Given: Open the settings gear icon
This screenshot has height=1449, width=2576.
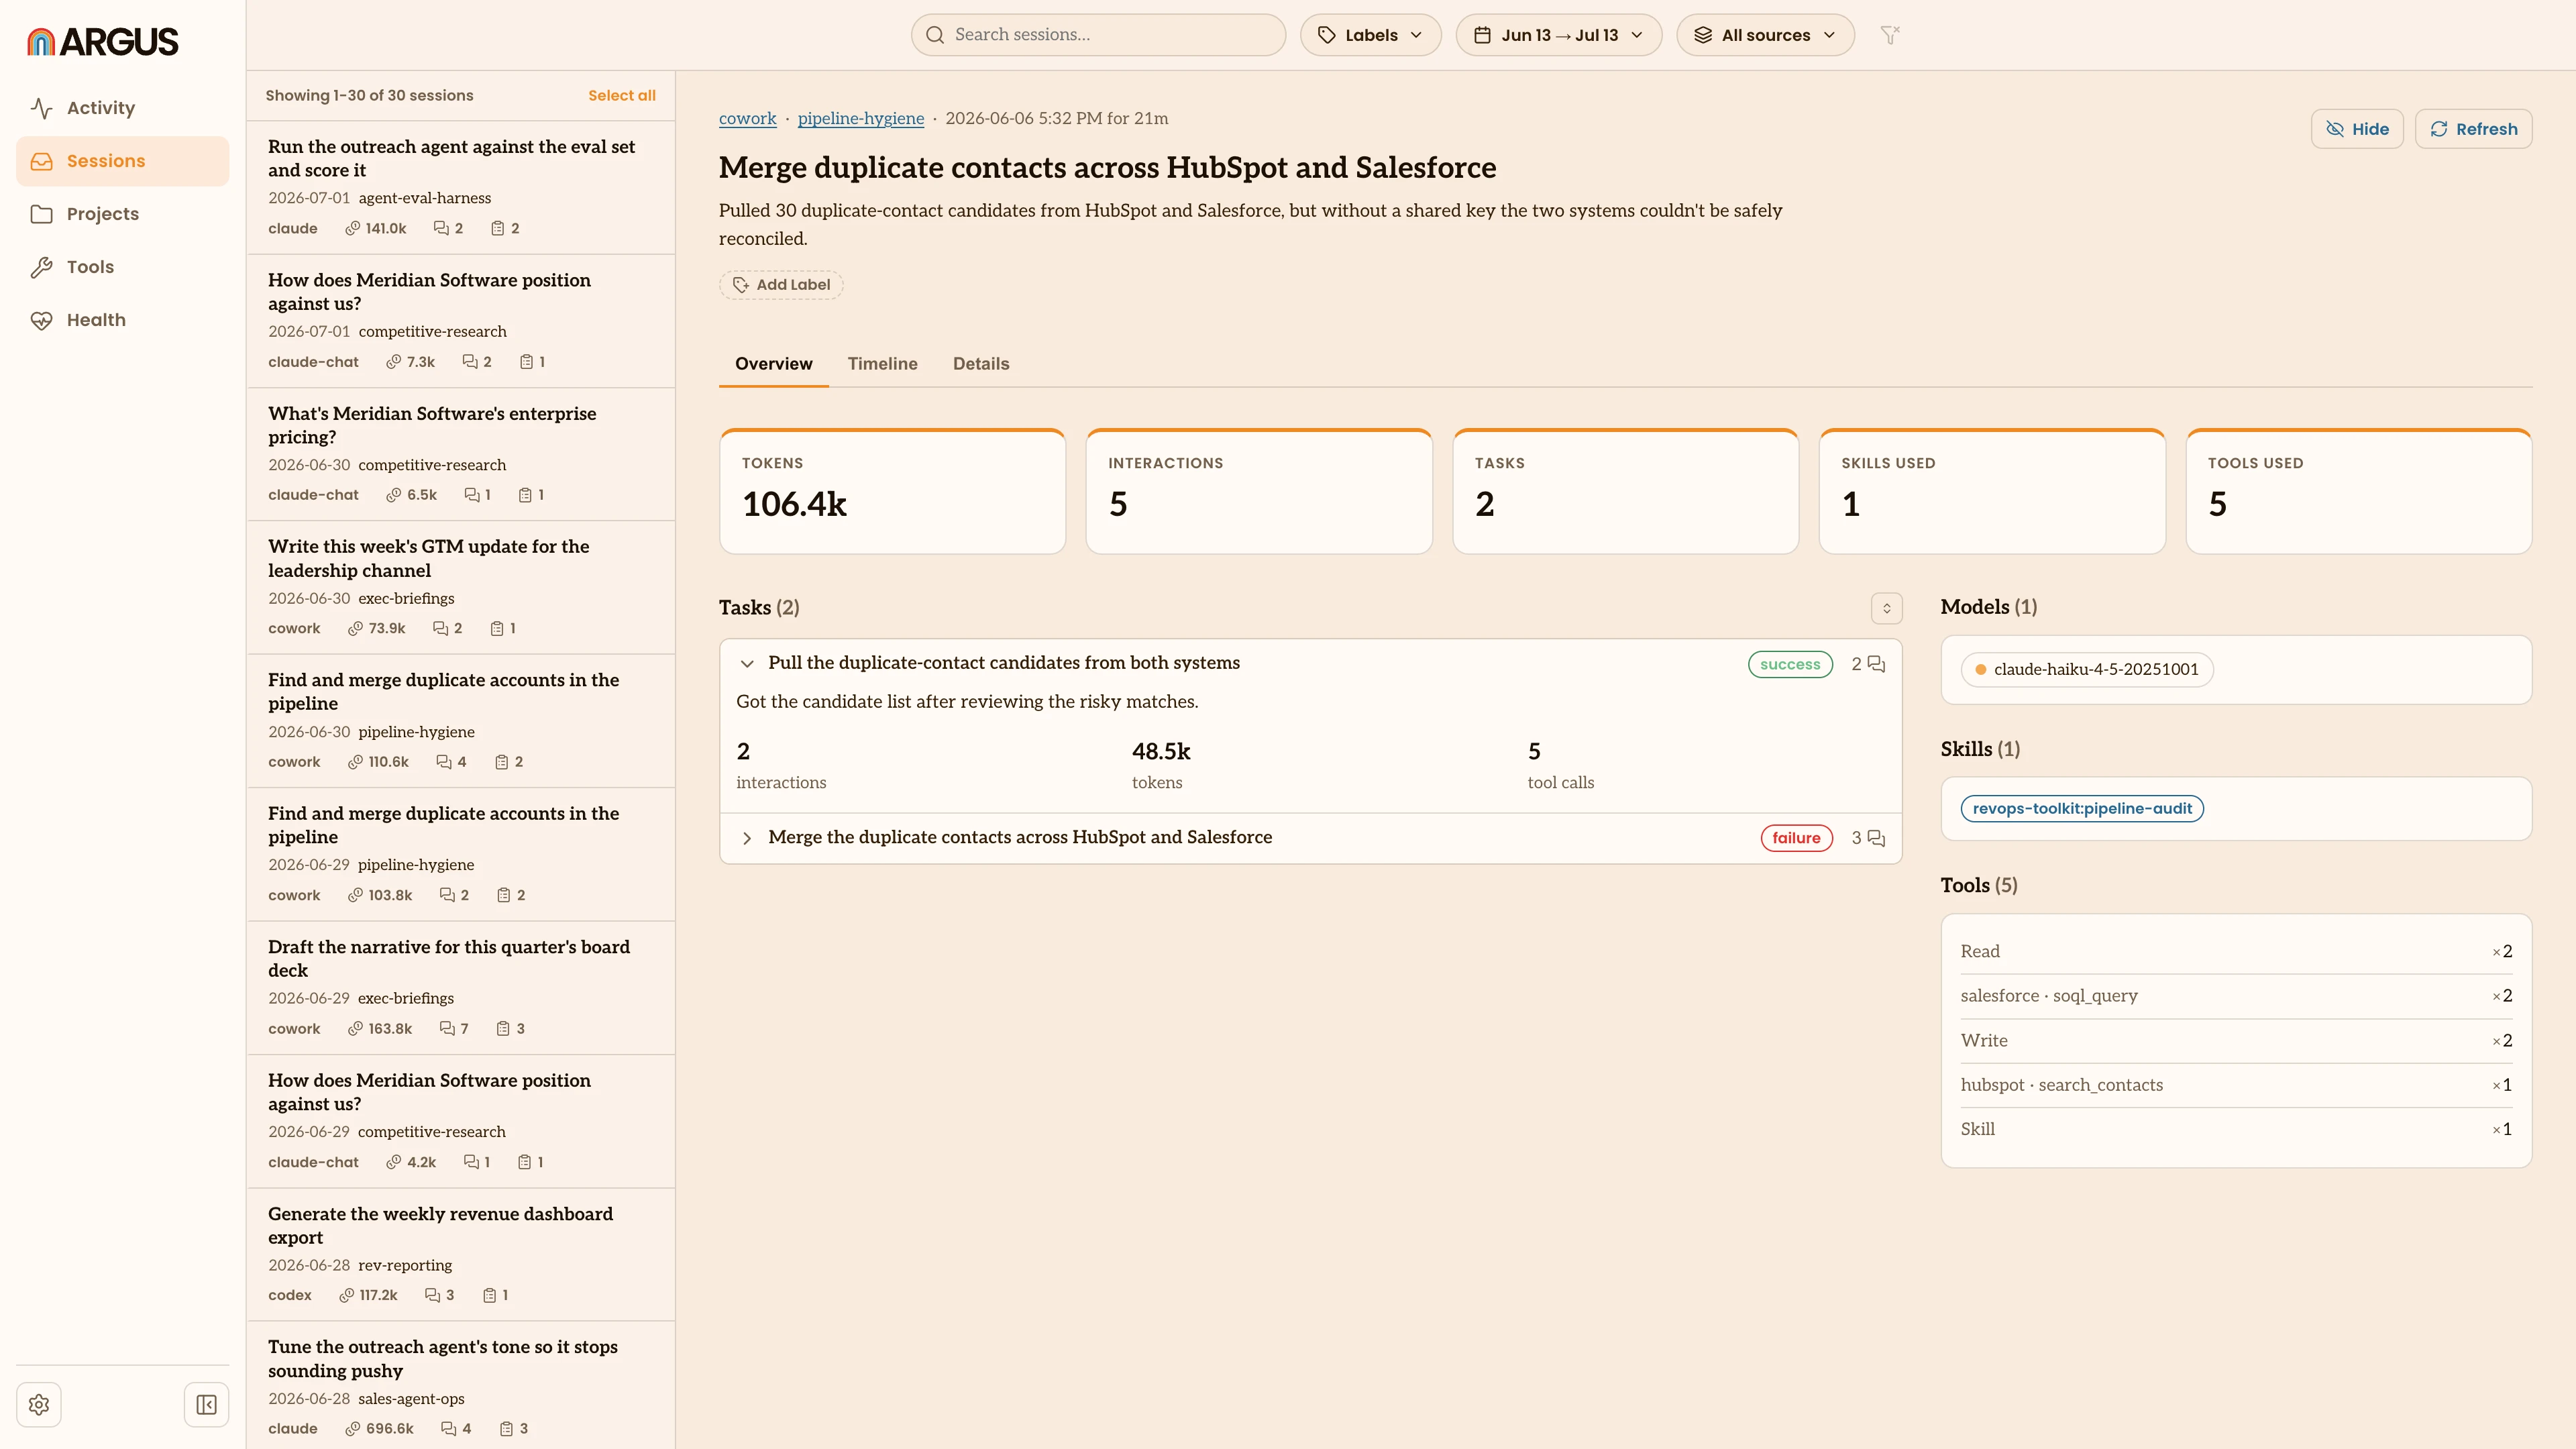Looking at the screenshot, I should tap(39, 1405).
